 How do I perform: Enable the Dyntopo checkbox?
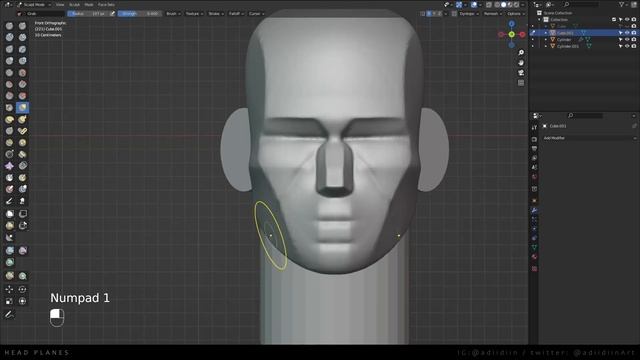(x=454, y=13)
